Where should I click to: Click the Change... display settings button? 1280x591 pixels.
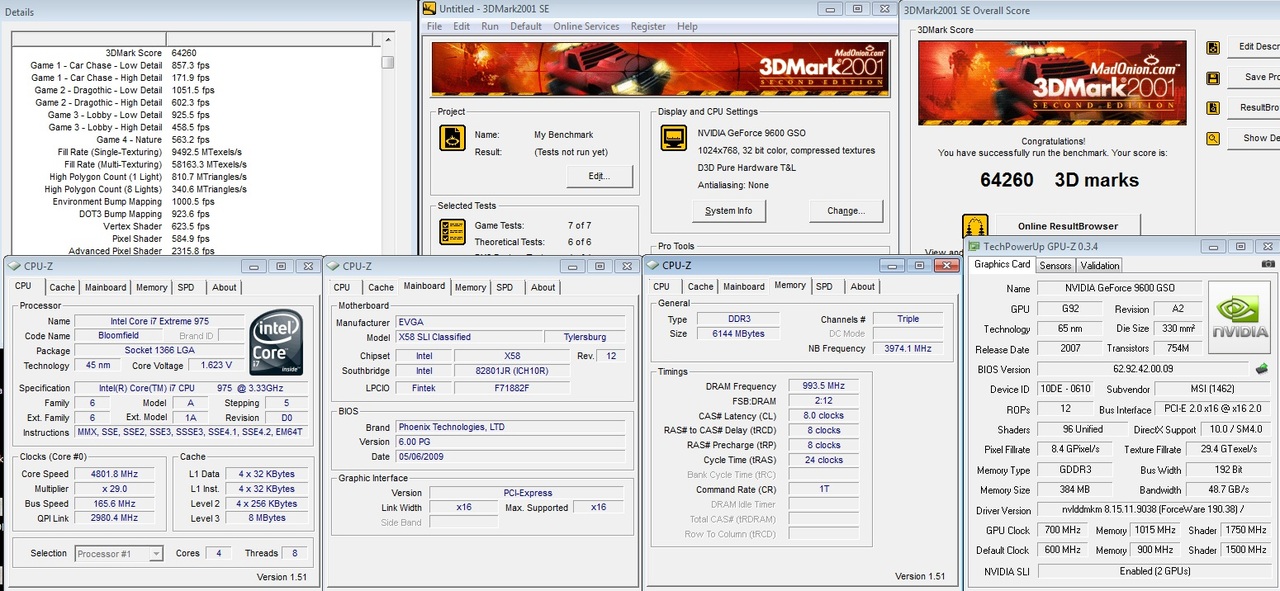pyautogui.click(x=846, y=211)
